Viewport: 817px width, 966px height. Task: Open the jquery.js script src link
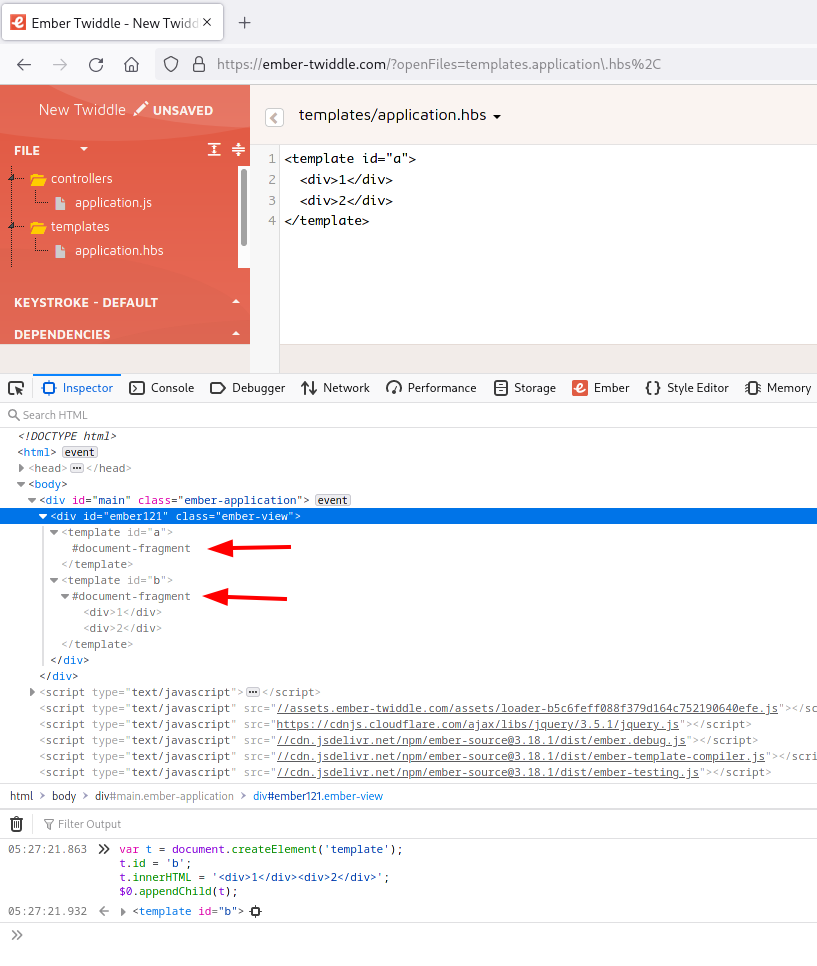(478, 724)
